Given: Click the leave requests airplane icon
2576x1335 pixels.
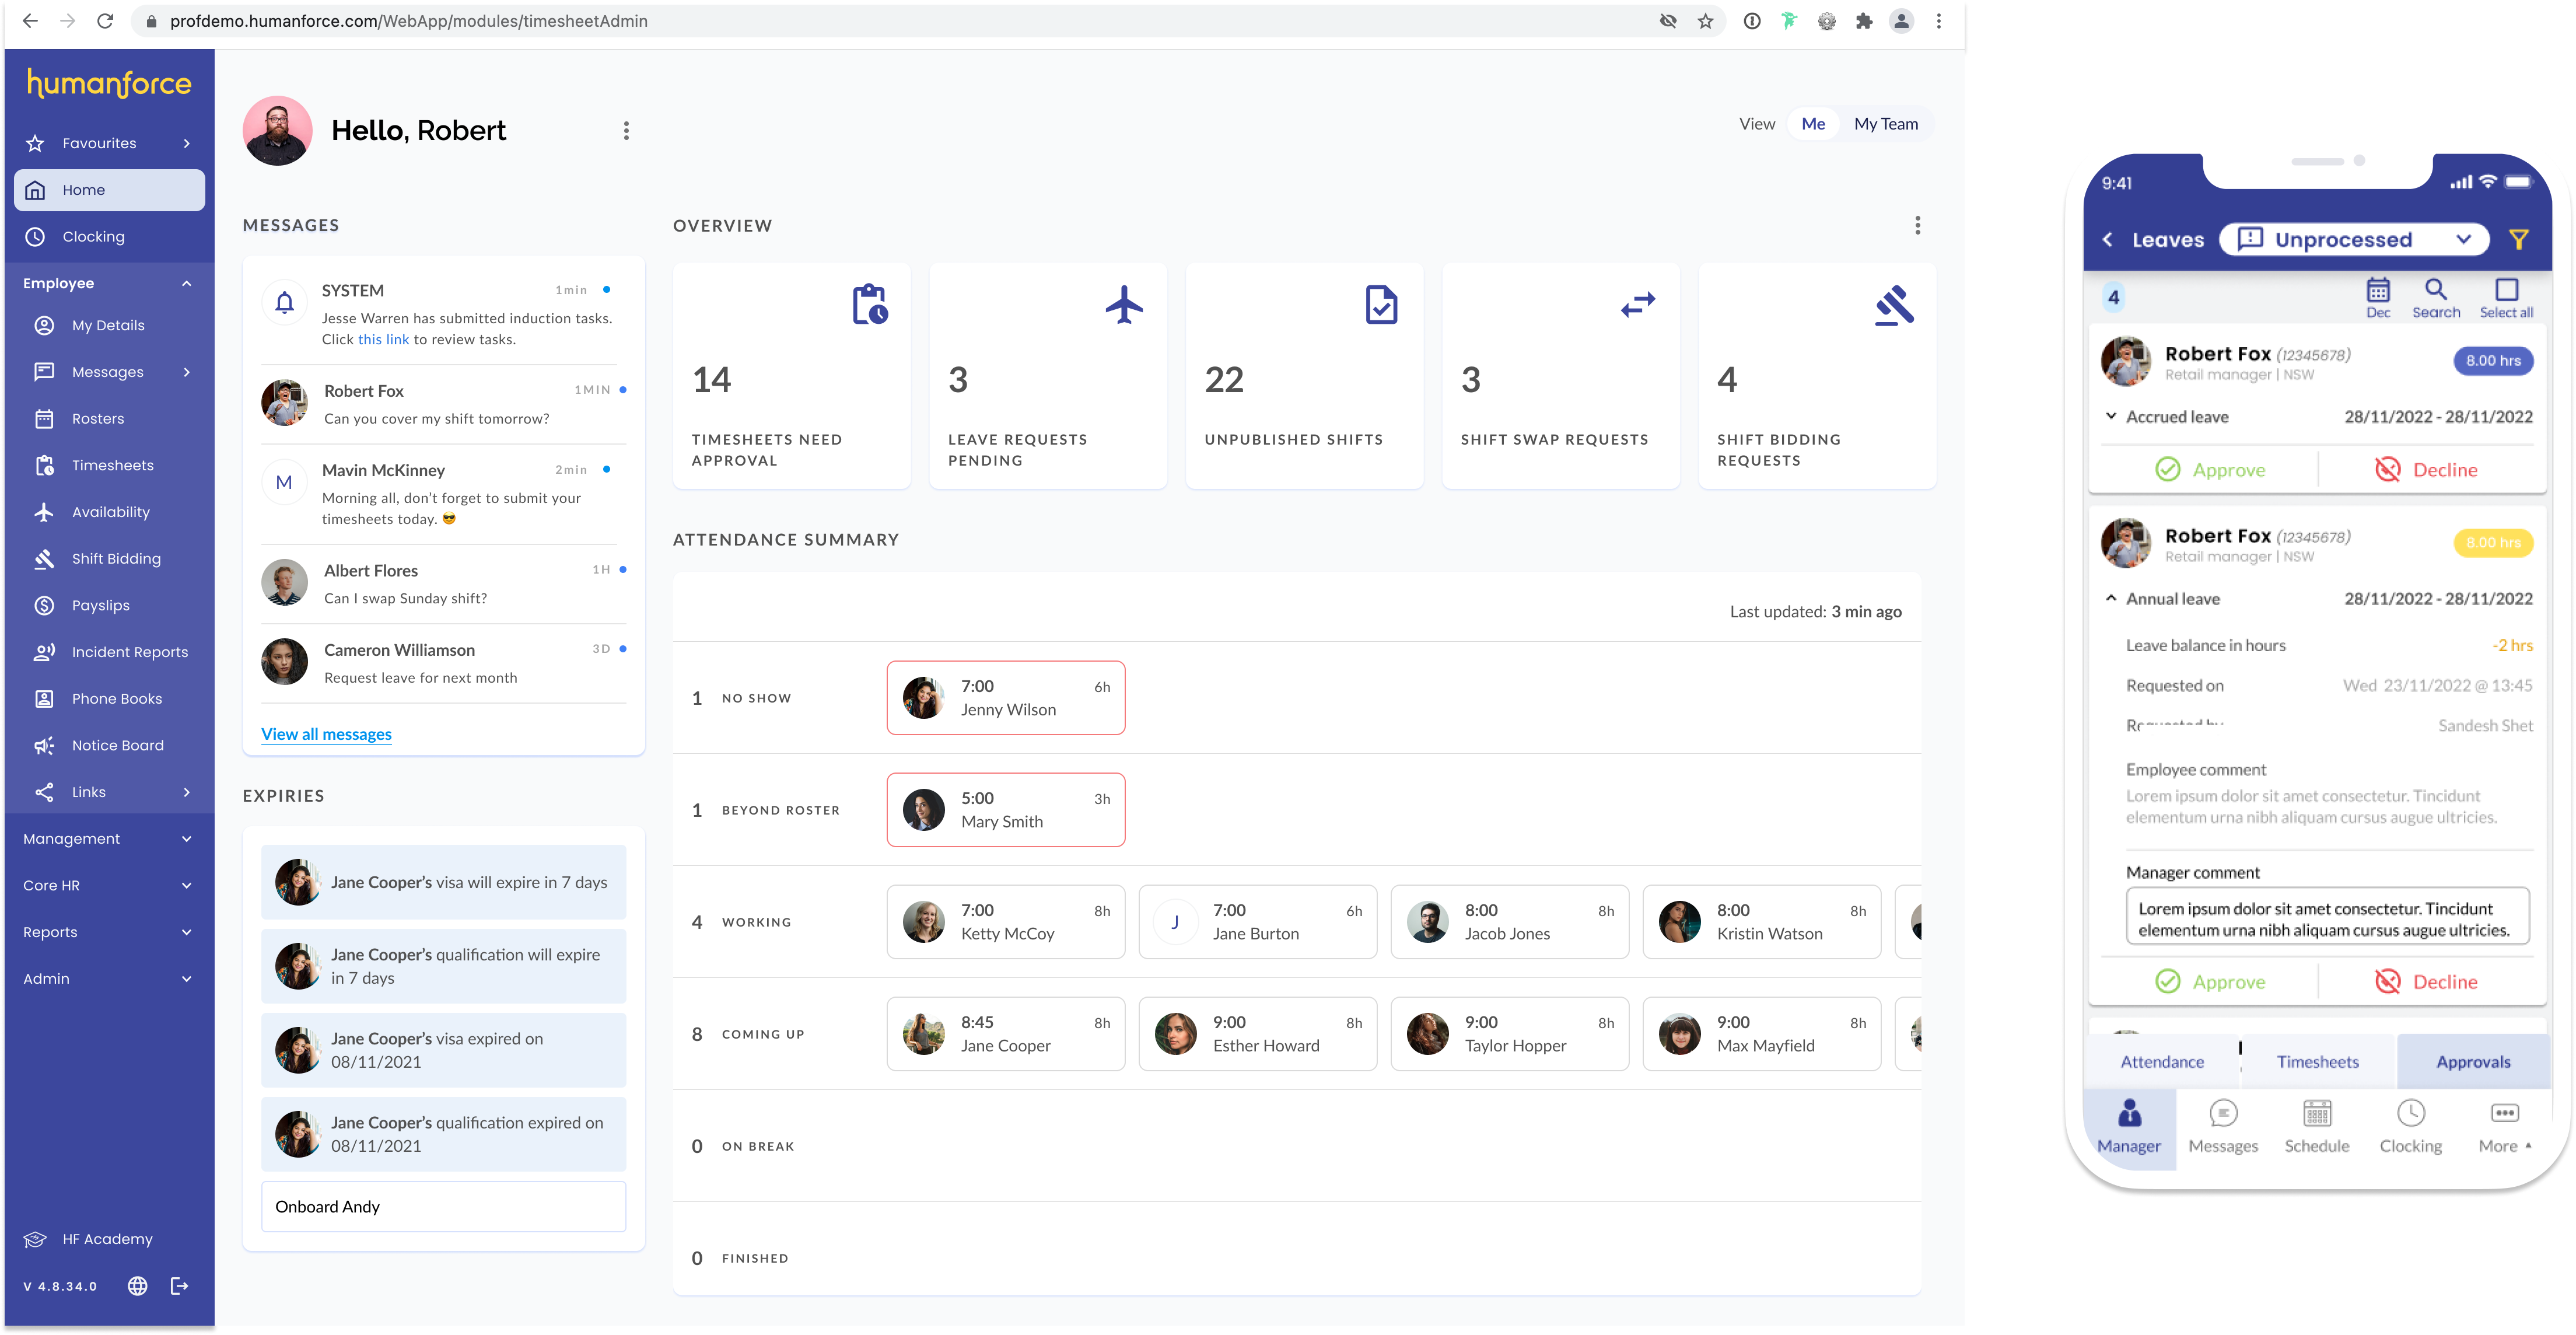Looking at the screenshot, I should (x=1124, y=305).
